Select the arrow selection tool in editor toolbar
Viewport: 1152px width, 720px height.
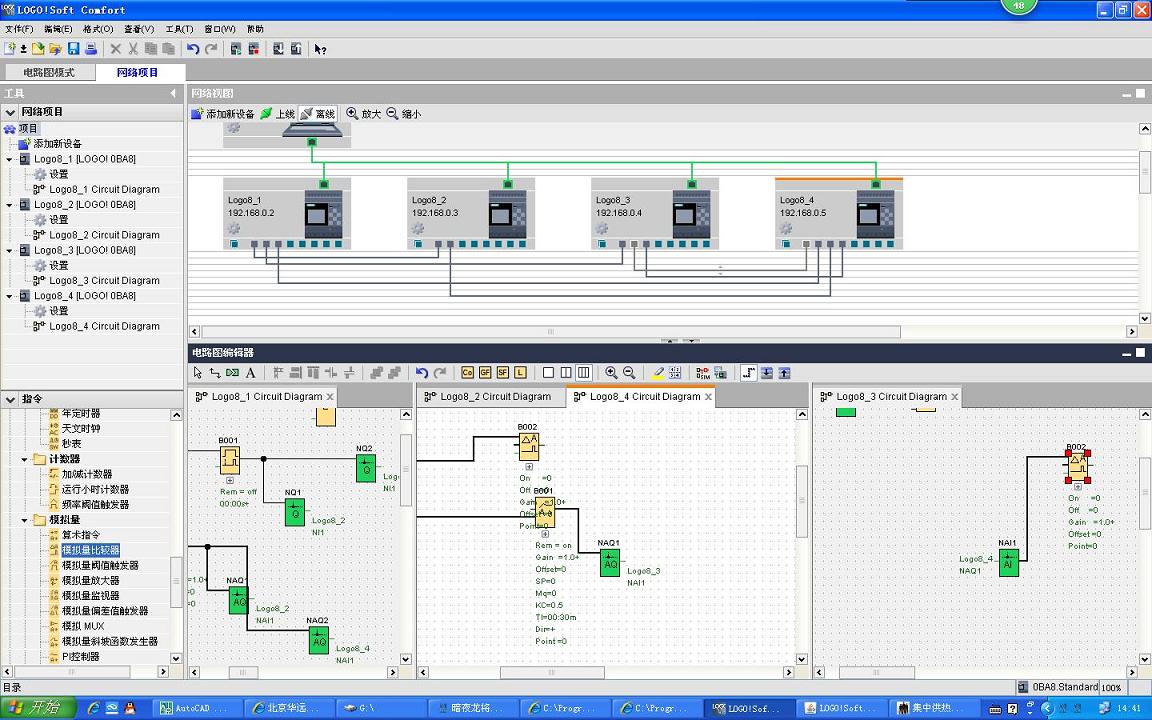(x=198, y=372)
